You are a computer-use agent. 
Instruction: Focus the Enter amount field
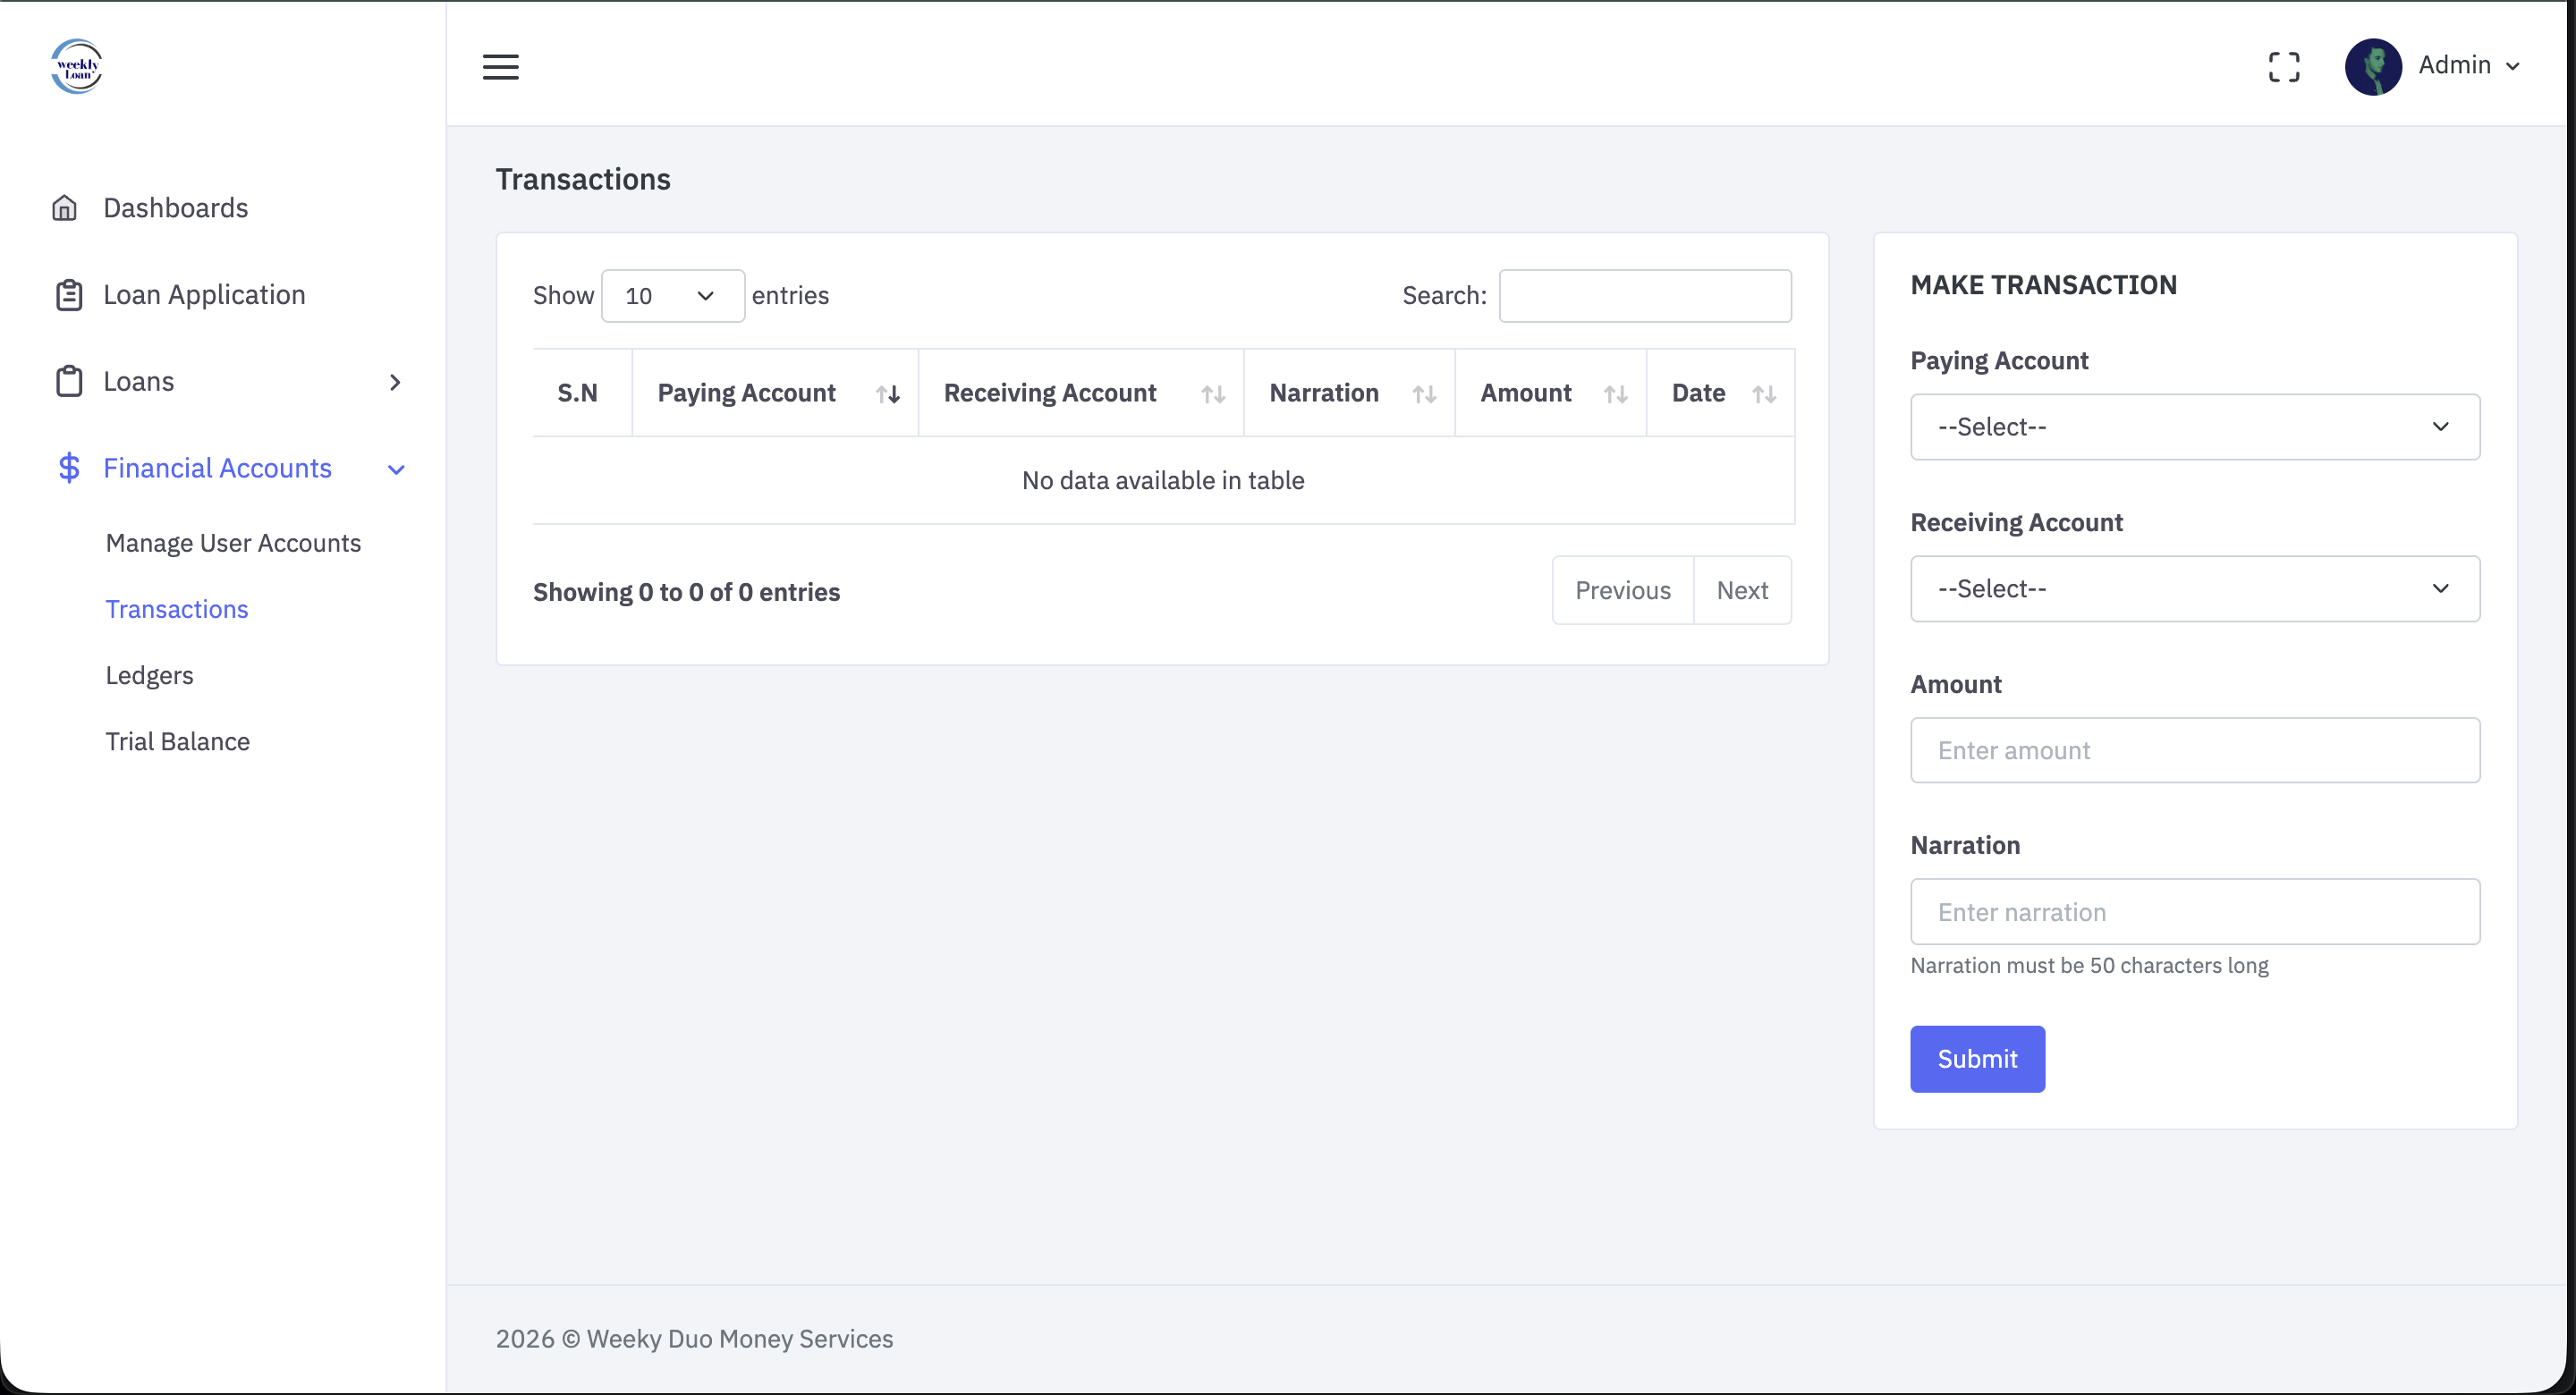(2195, 750)
